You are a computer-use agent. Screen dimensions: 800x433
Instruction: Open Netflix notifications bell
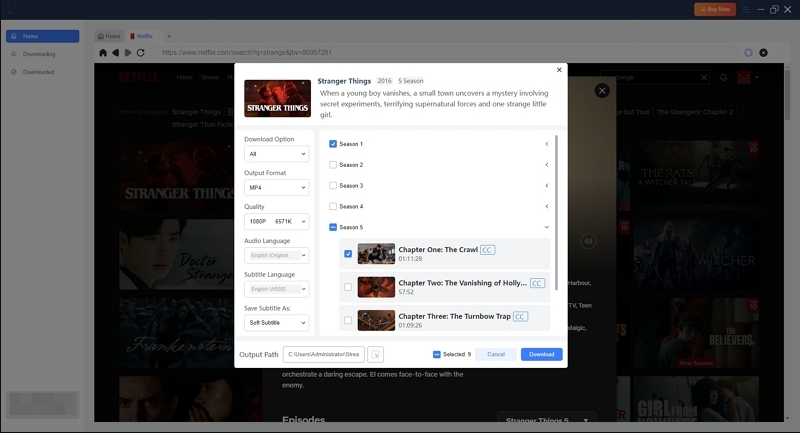pos(723,78)
